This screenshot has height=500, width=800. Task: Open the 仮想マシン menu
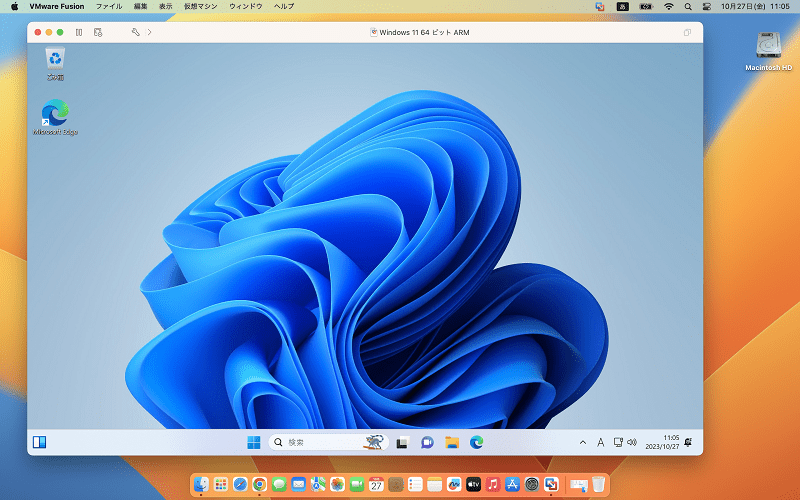[x=201, y=6]
